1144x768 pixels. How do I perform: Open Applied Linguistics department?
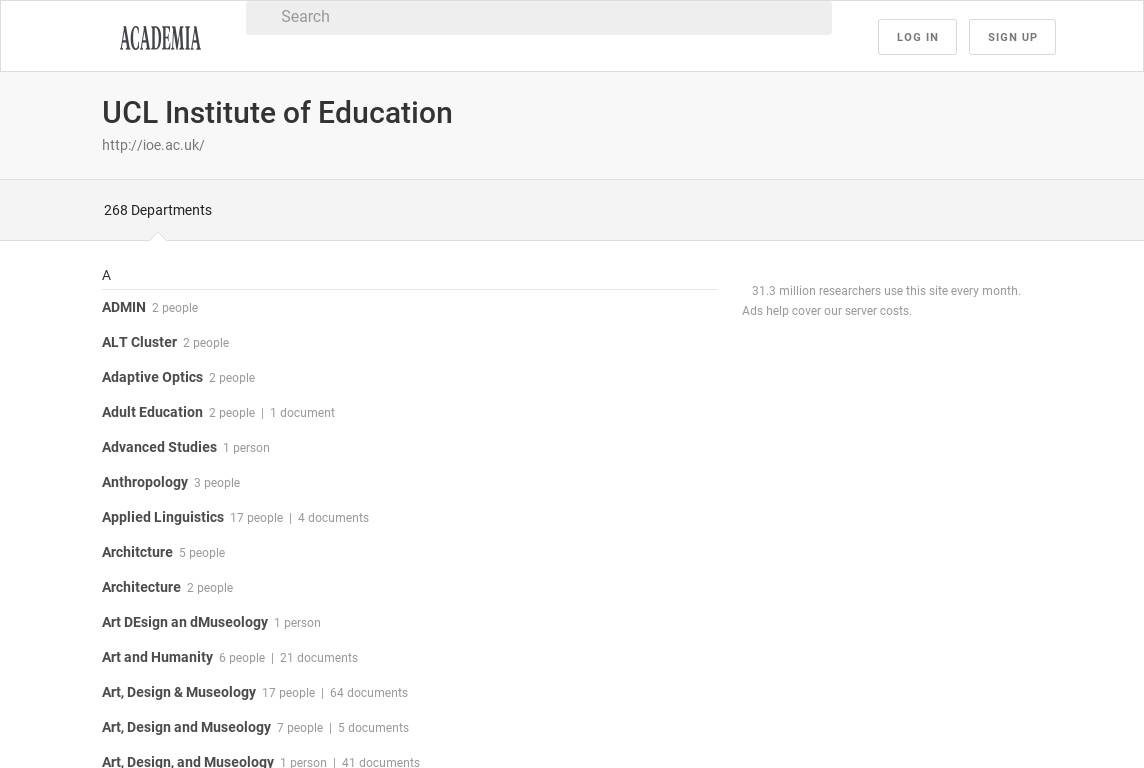(x=163, y=517)
